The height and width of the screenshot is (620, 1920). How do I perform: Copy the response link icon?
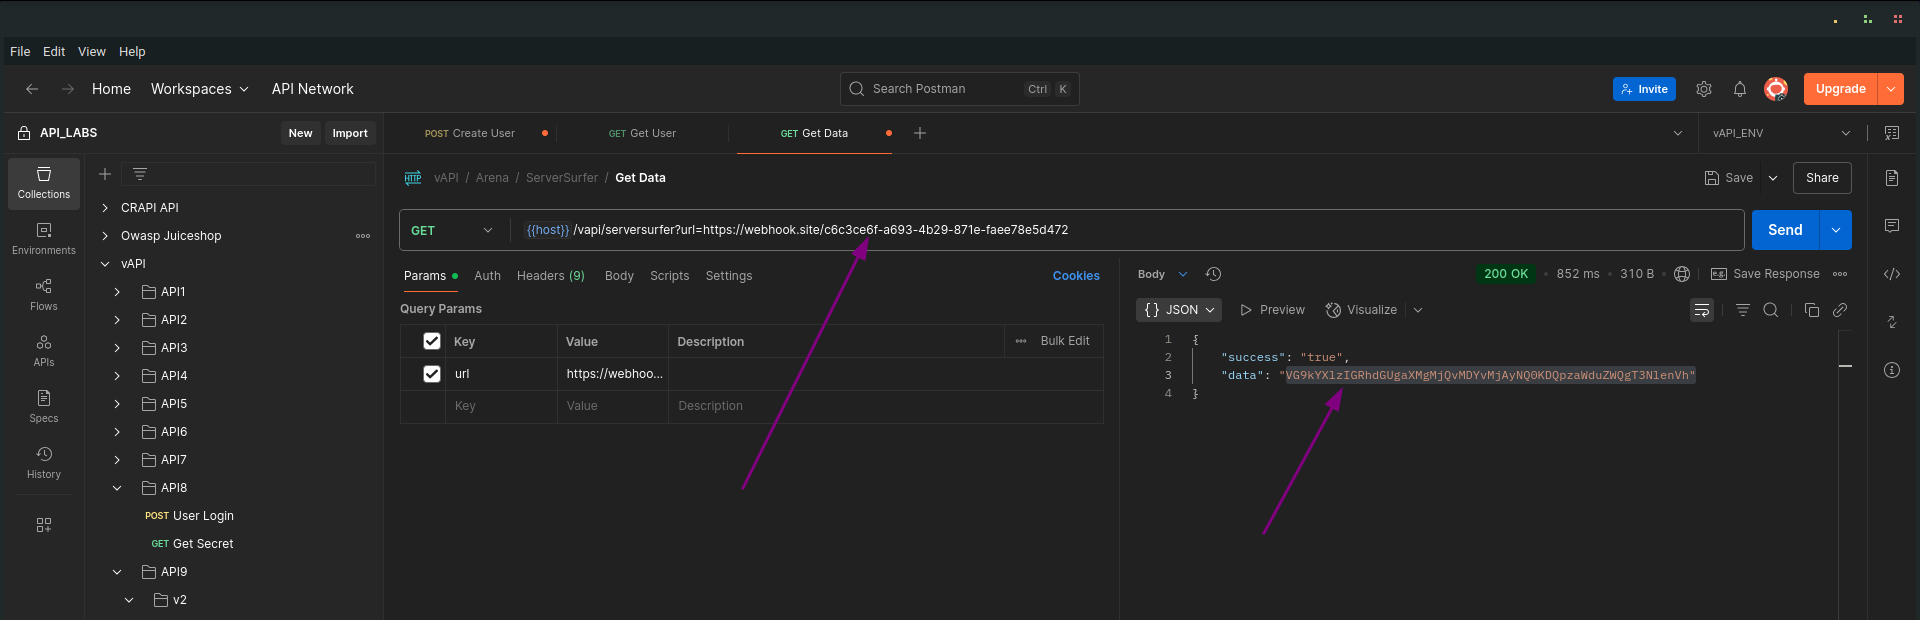pos(1840,310)
